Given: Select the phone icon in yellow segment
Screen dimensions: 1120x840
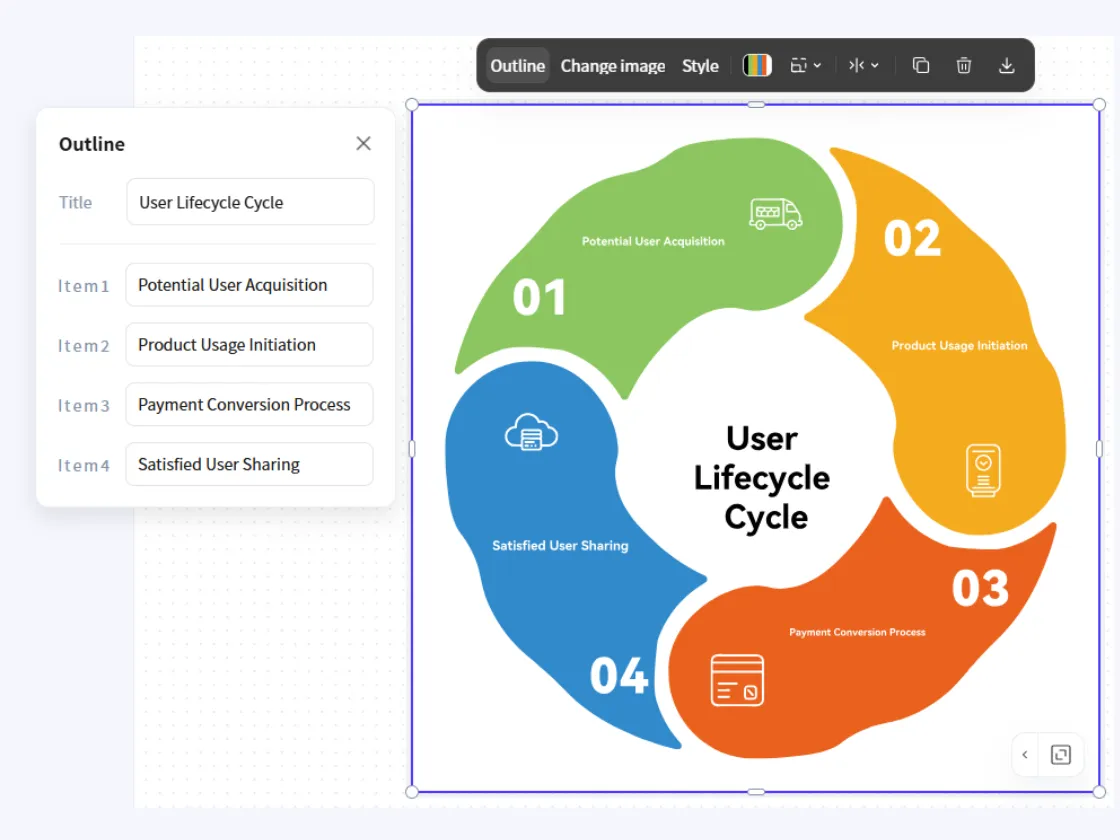Looking at the screenshot, I should coord(983,469).
